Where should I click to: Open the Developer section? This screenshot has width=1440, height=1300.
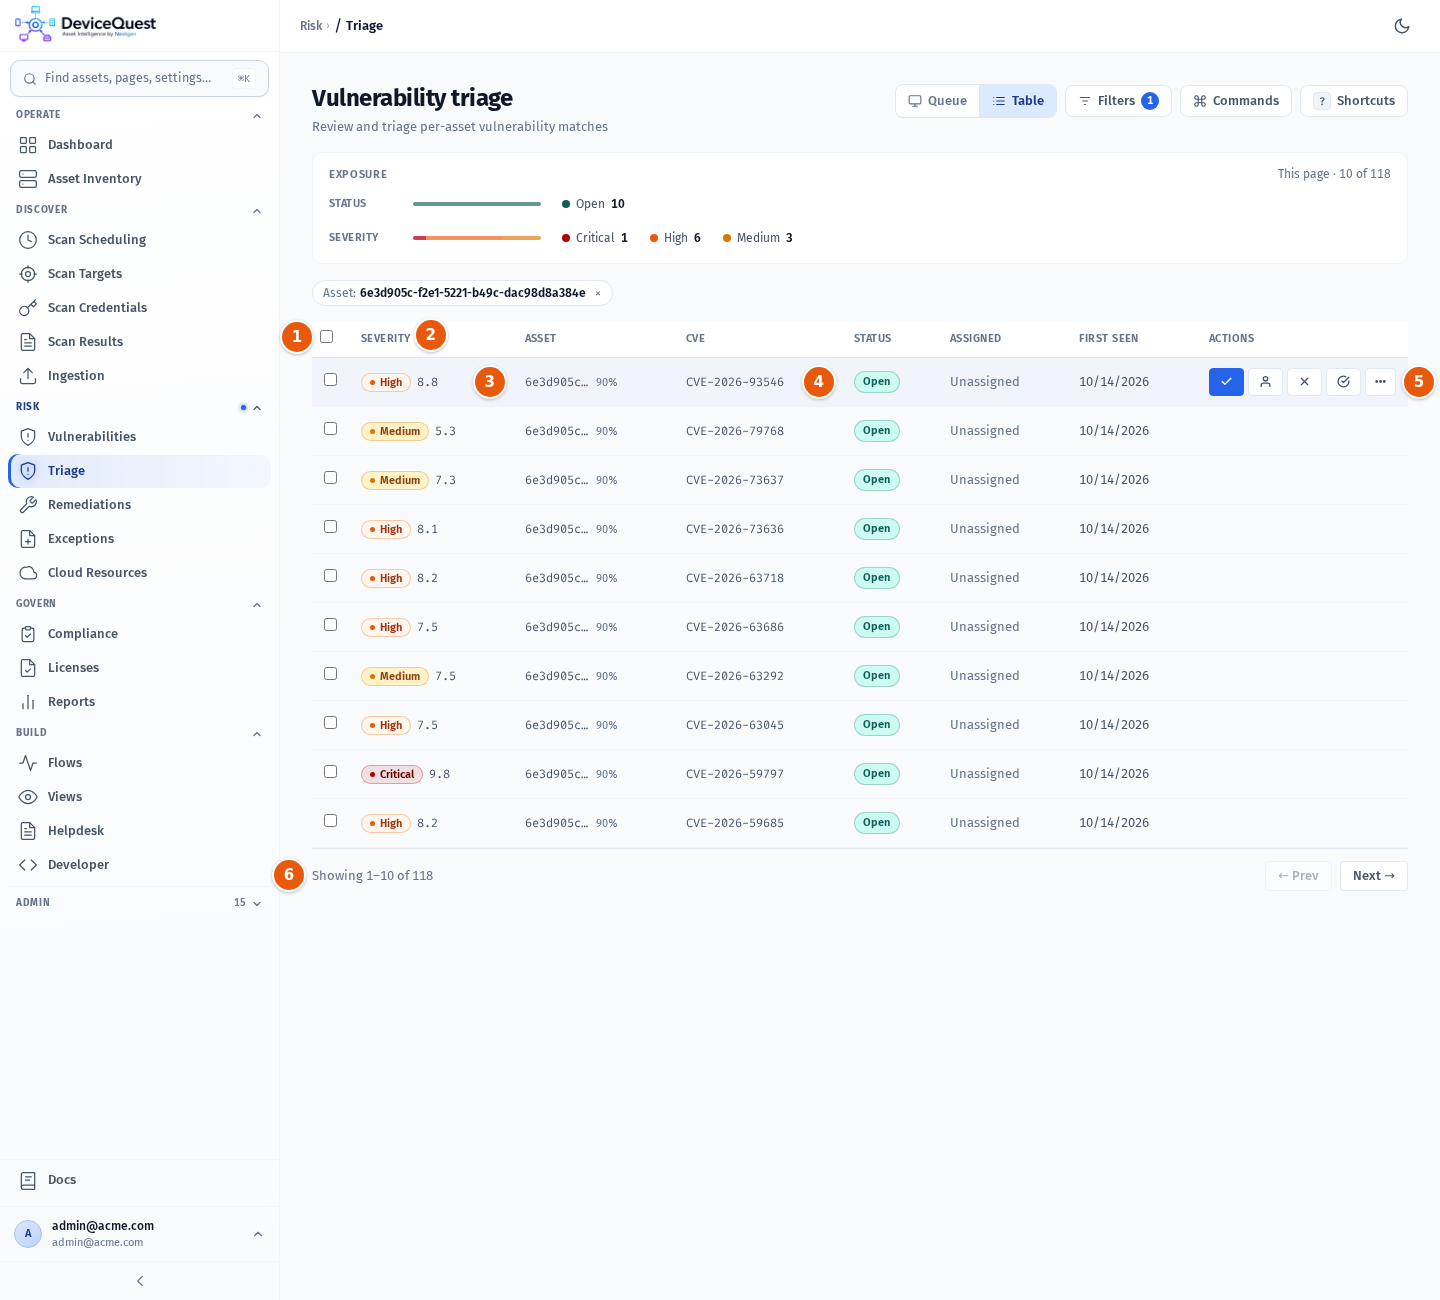pyautogui.click(x=139, y=865)
